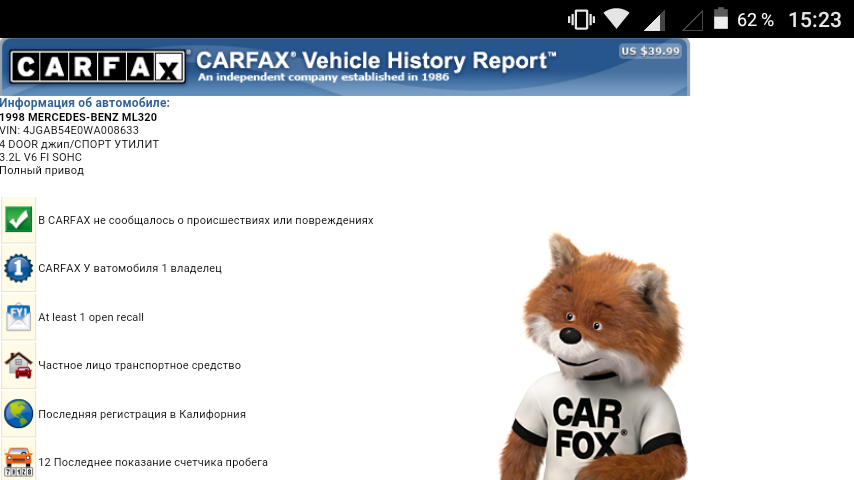The height and width of the screenshot is (480, 854).
Task: Click the CARFAX logo in the banner
Action: click(98, 67)
